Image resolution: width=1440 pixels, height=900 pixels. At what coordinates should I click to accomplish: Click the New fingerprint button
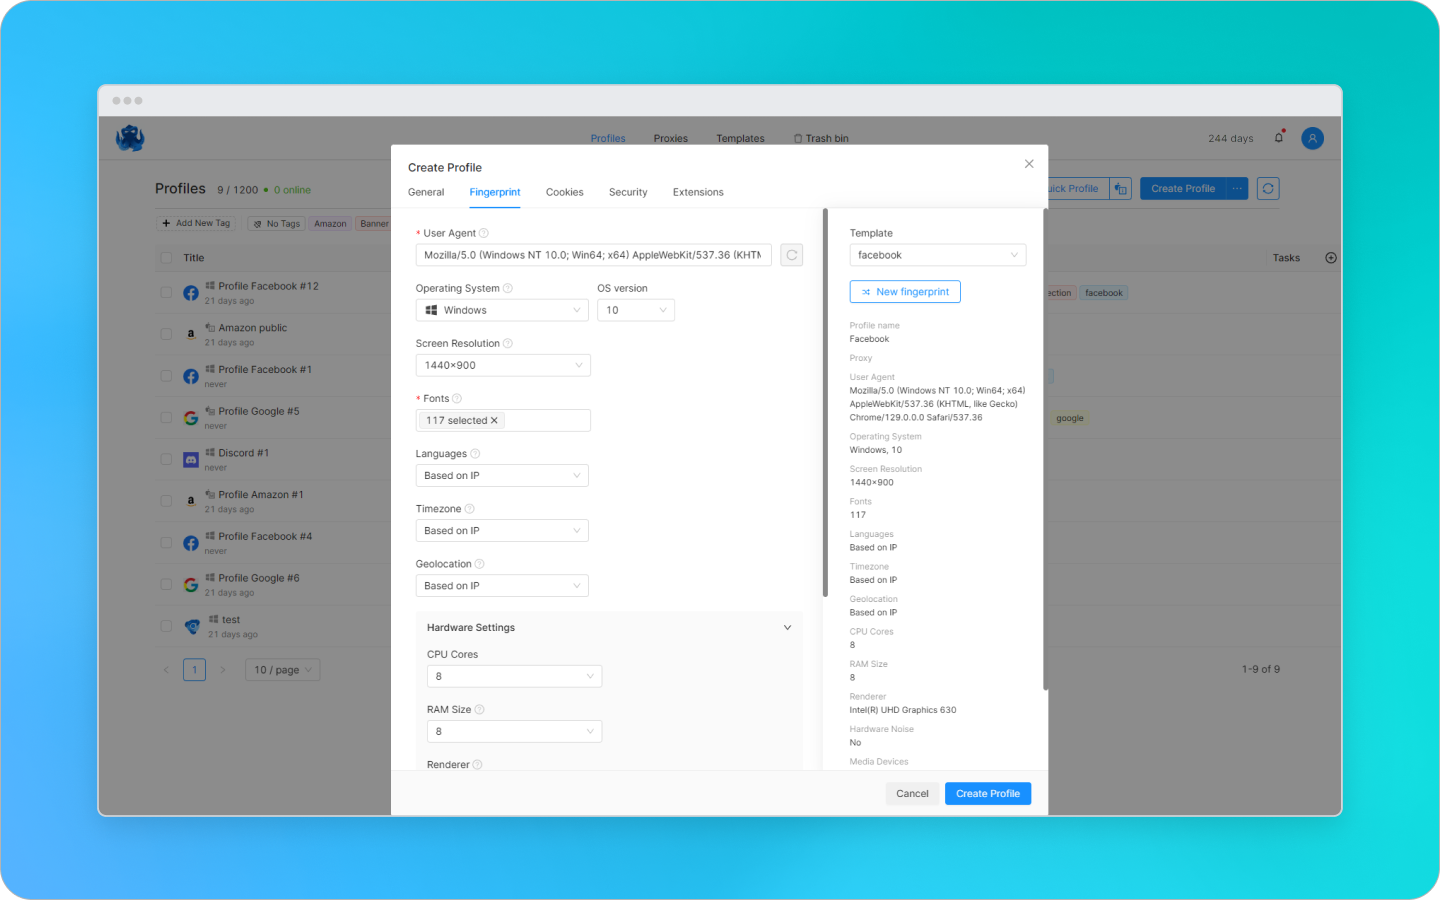tap(904, 291)
